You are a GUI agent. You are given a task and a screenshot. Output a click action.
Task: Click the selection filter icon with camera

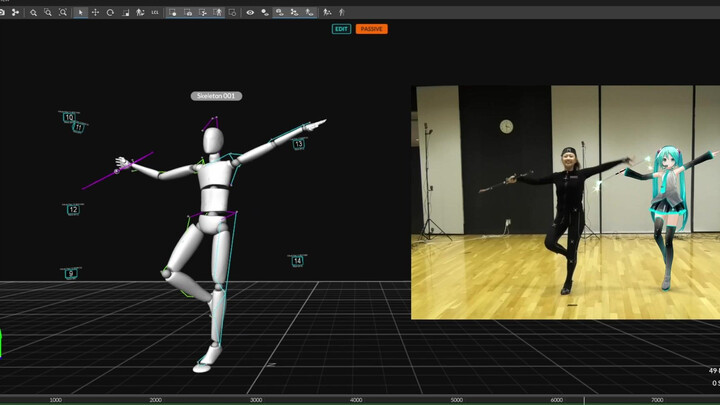188,12
